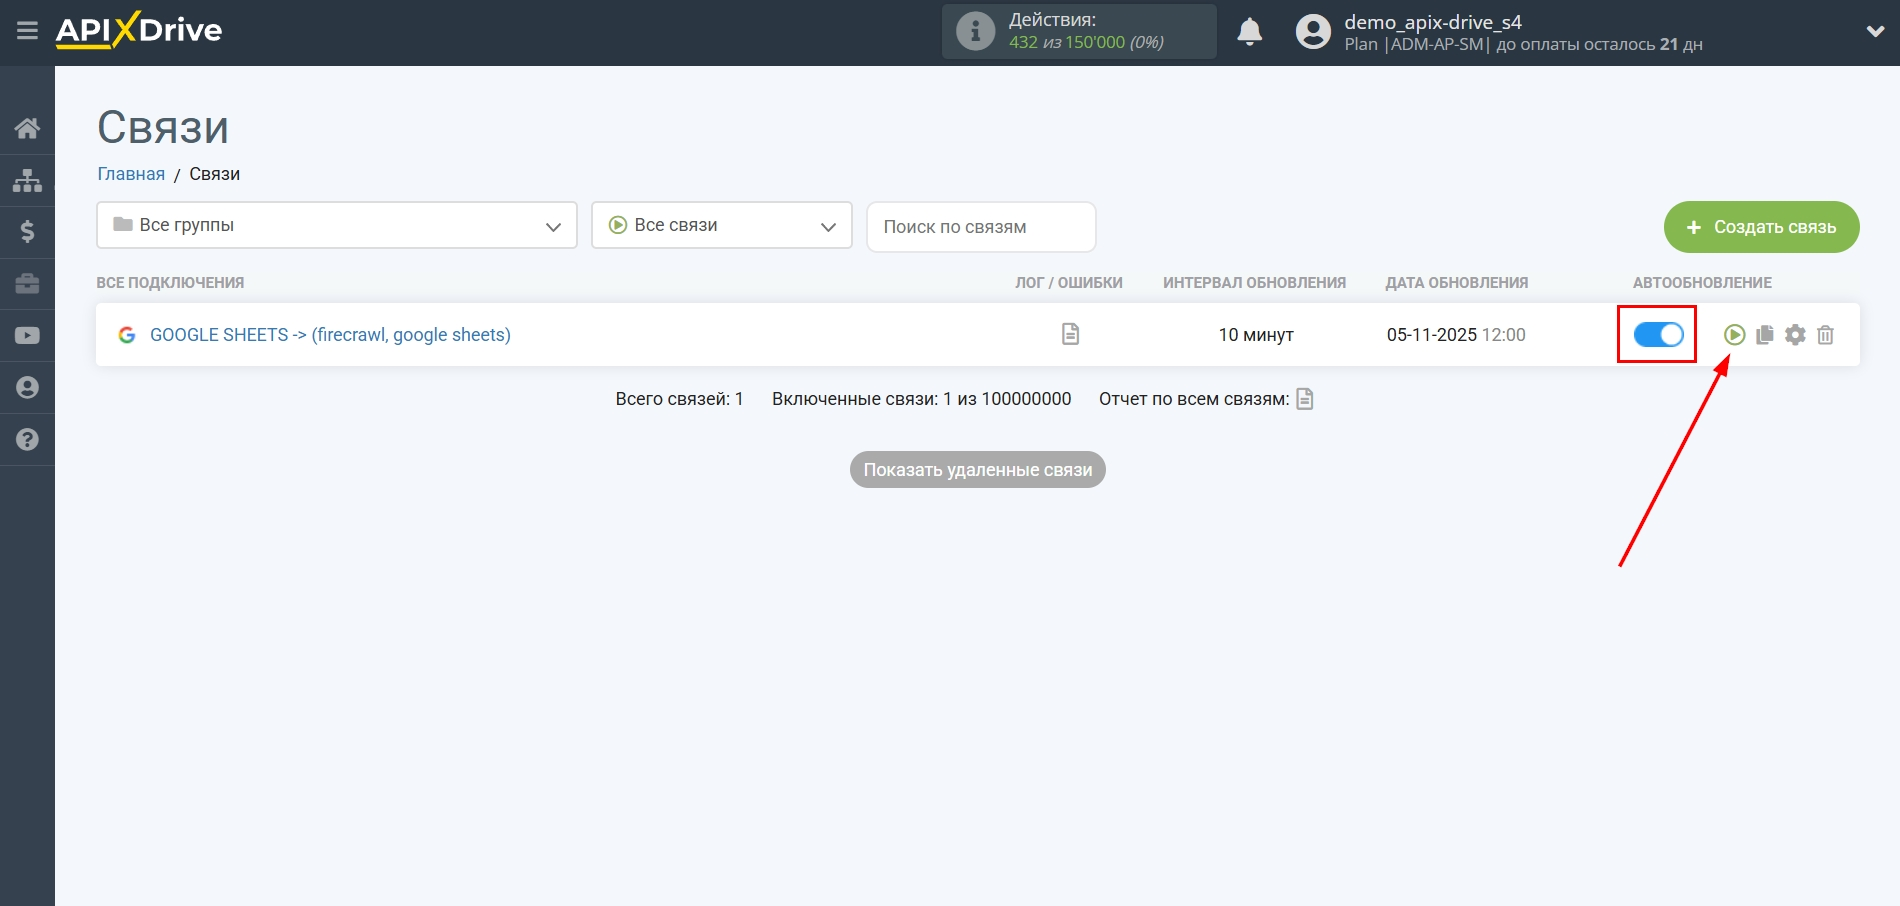Go to the 'Главная' breadcrumb link
This screenshot has height=906, width=1900.
[131, 174]
